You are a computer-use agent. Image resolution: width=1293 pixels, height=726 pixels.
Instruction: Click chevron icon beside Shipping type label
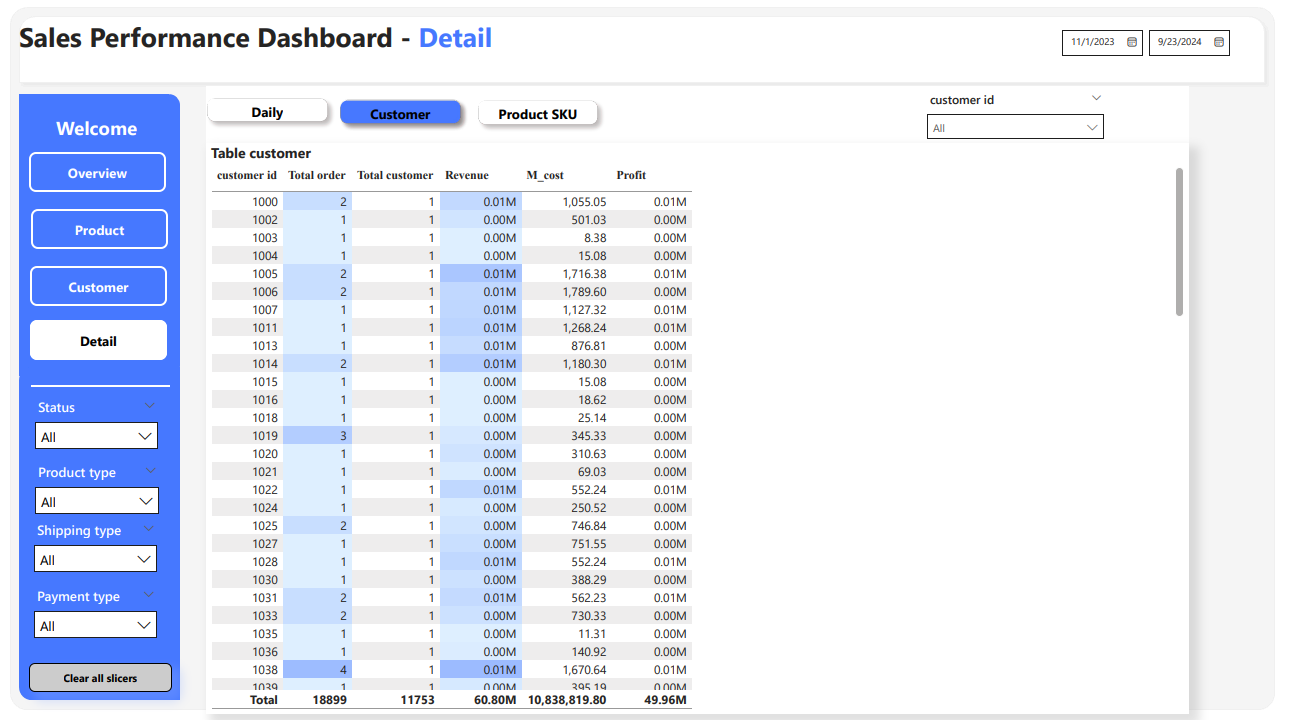pyautogui.click(x=149, y=529)
